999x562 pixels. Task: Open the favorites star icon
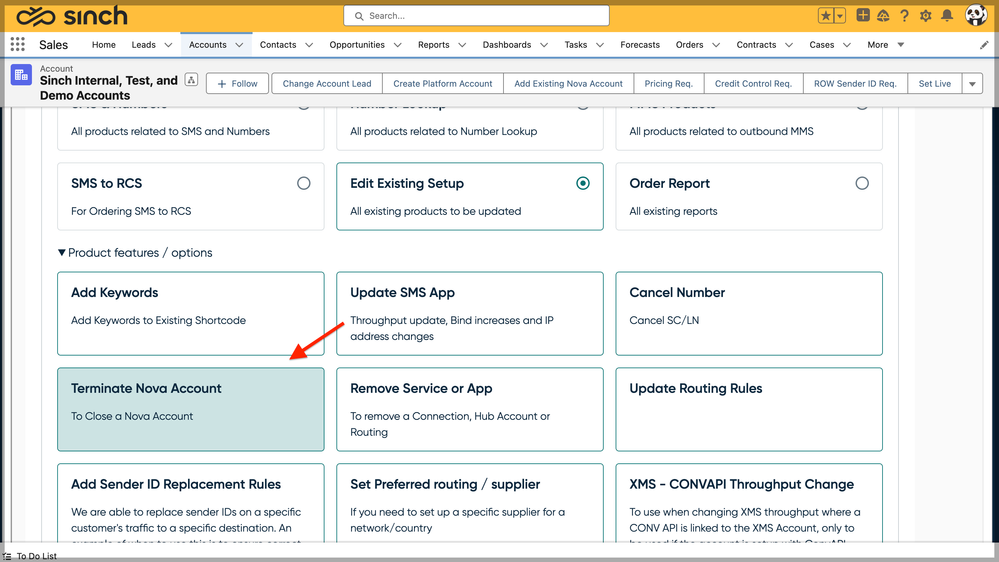coord(826,16)
